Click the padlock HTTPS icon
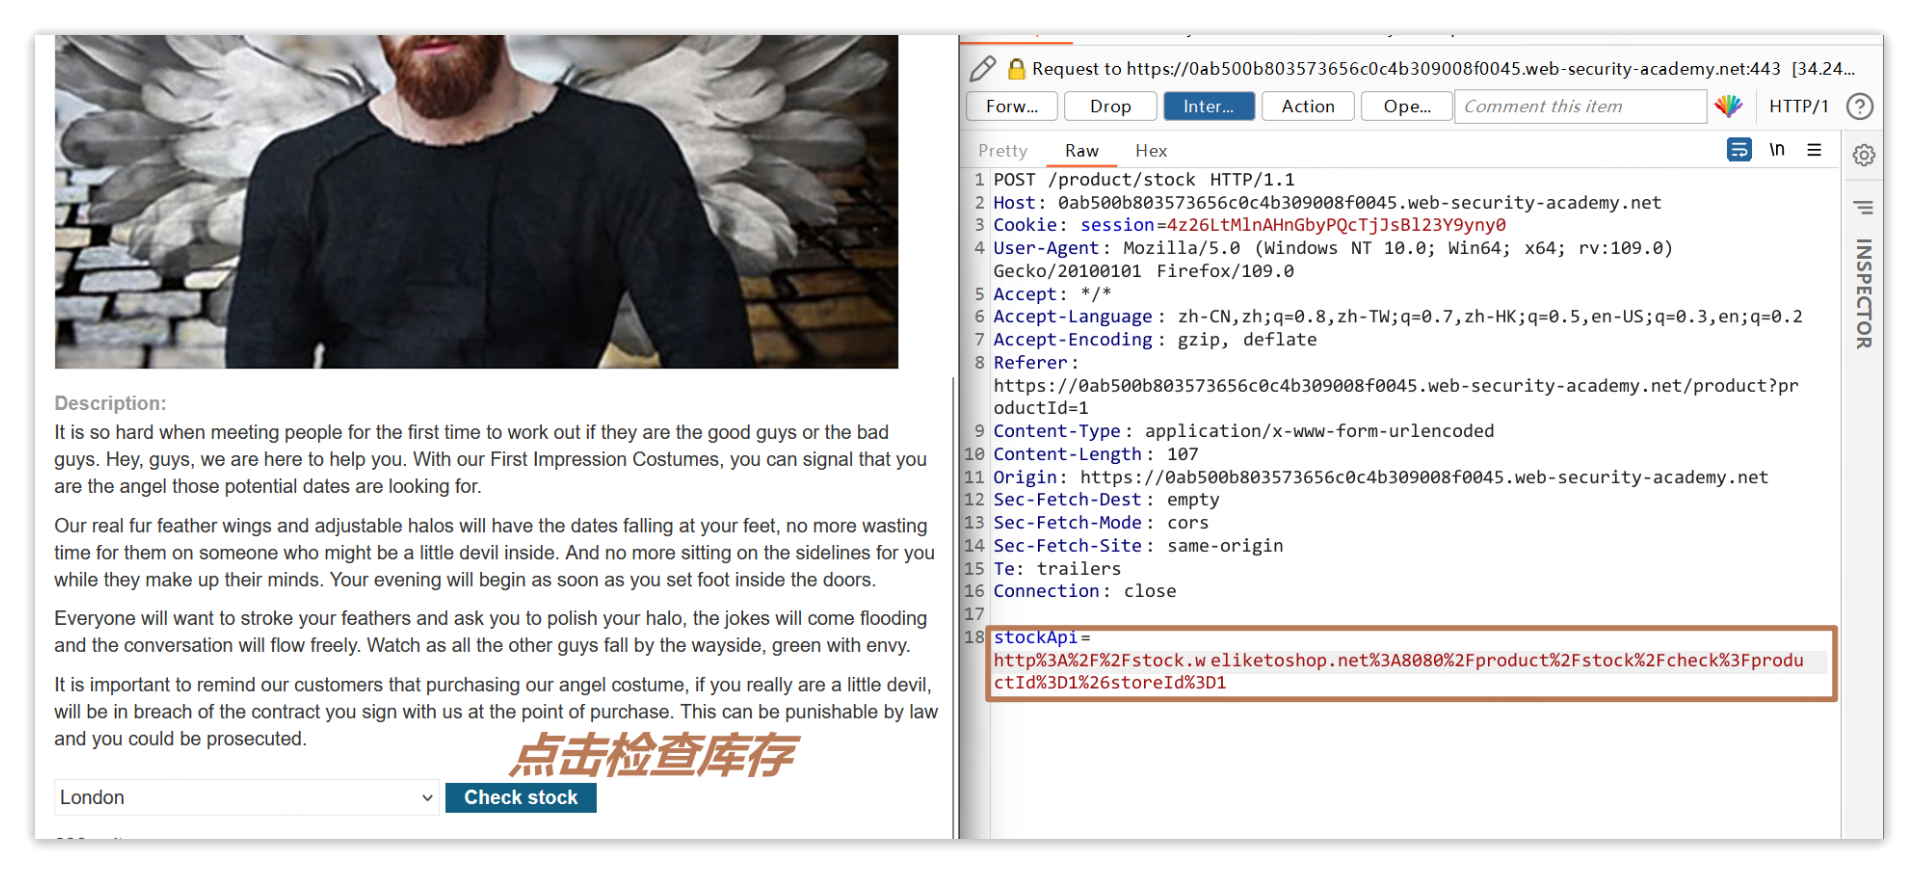Screen dimensions: 1919x874 [1016, 69]
